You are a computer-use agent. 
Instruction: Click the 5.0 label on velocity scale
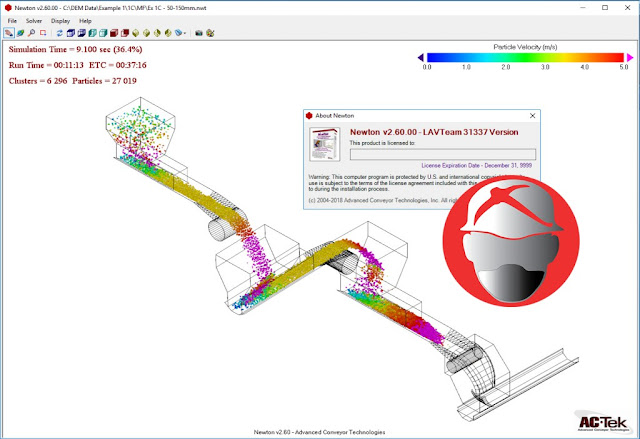click(624, 67)
